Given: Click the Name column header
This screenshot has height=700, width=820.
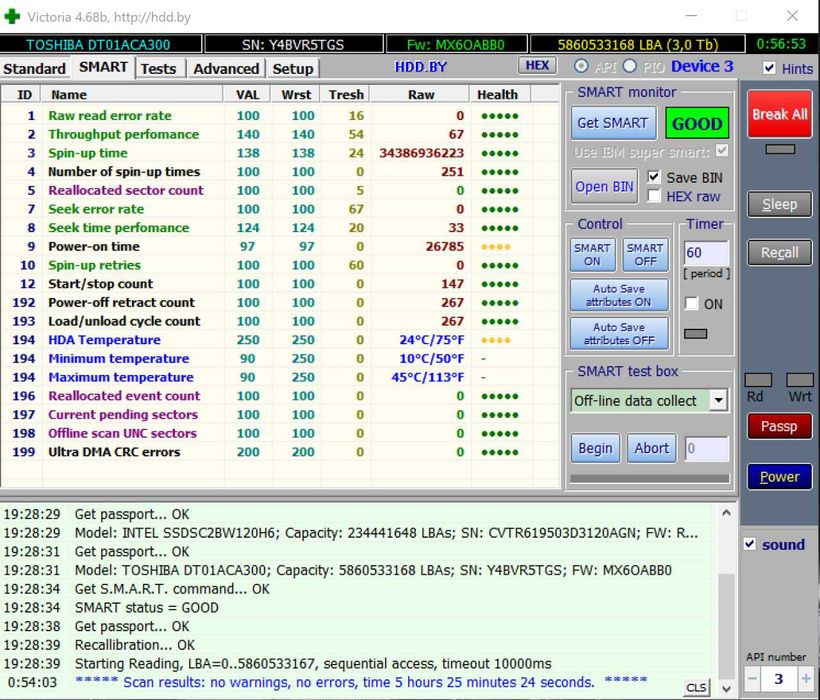Looking at the screenshot, I should tap(133, 95).
